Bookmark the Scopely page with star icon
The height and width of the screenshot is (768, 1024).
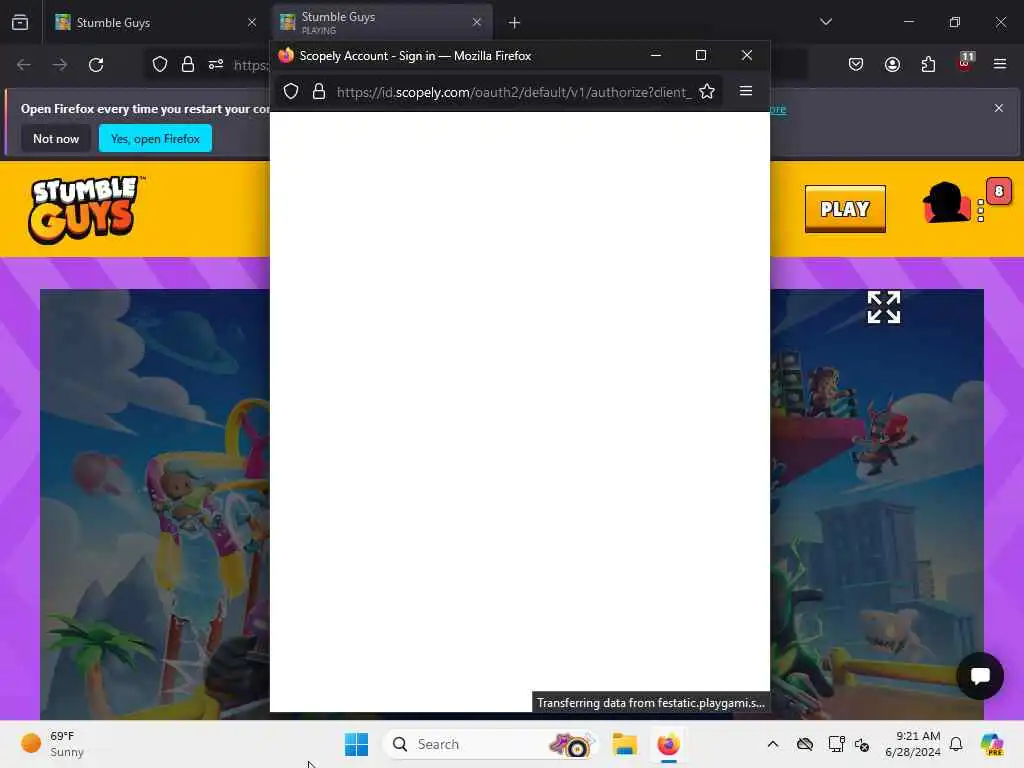point(707,91)
